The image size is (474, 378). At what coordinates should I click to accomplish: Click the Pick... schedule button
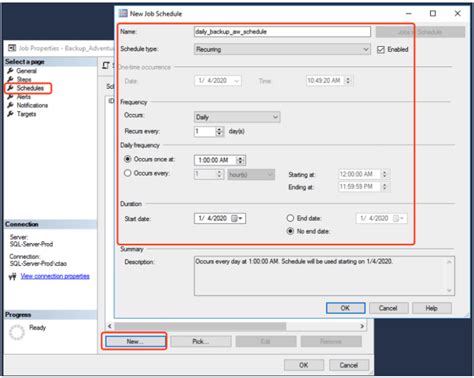pyautogui.click(x=201, y=341)
